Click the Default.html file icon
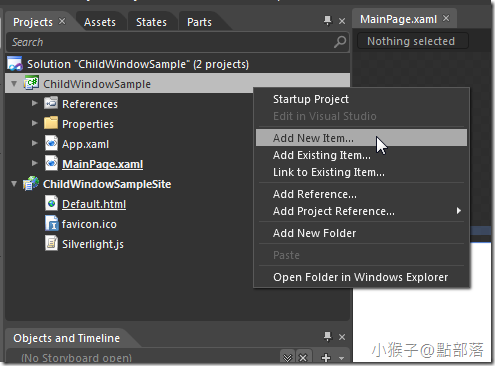 (51, 203)
